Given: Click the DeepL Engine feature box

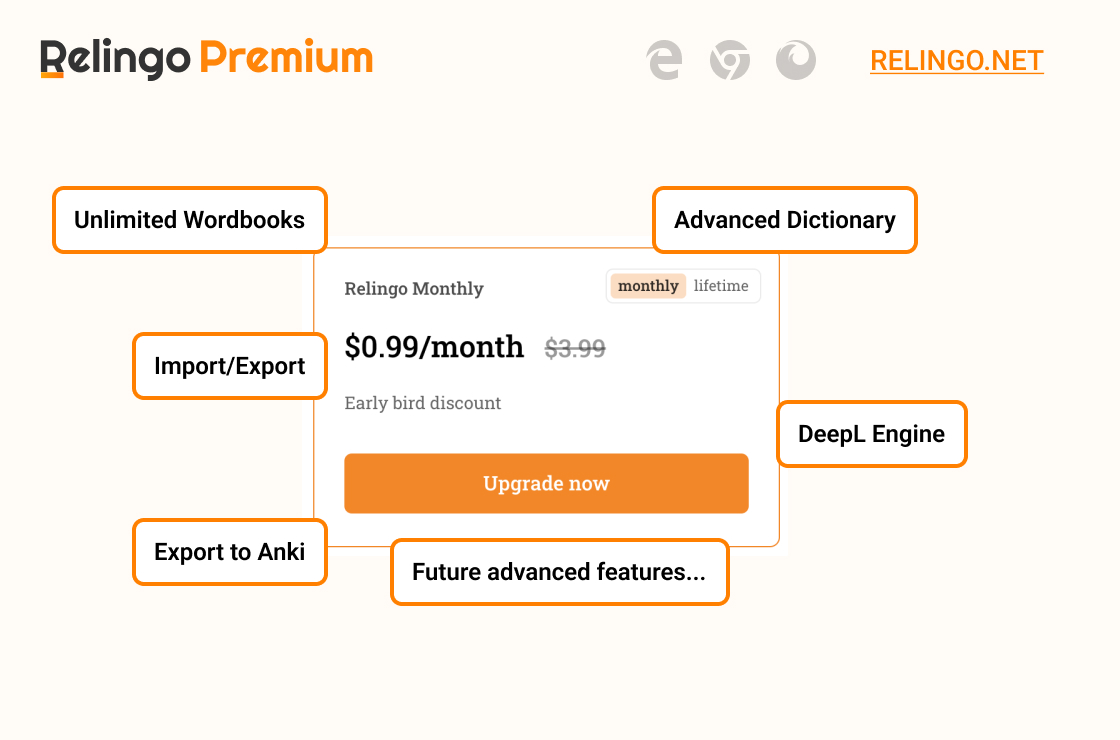Looking at the screenshot, I should point(871,434).
